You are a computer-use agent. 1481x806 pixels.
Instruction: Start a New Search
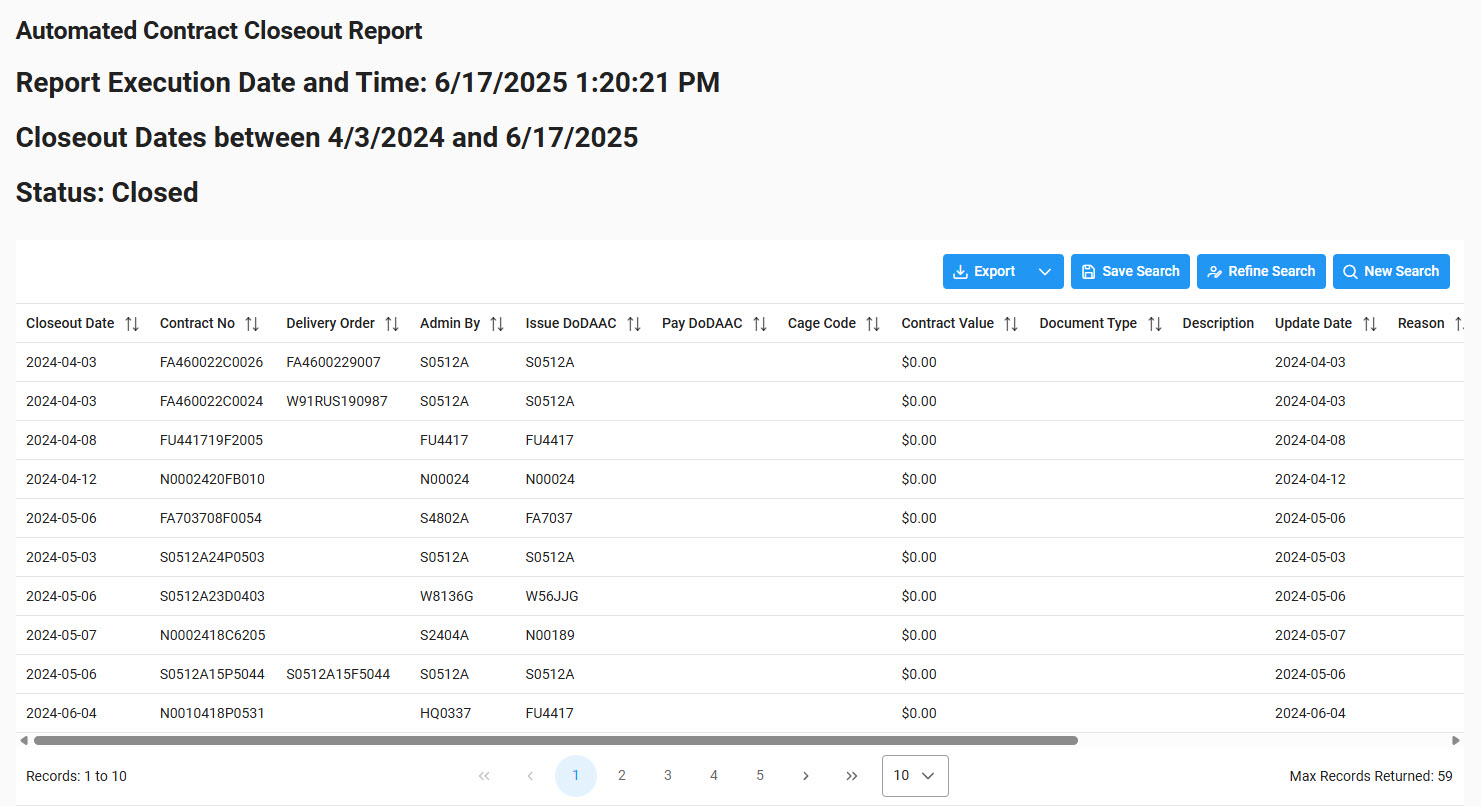pyautogui.click(x=1390, y=272)
